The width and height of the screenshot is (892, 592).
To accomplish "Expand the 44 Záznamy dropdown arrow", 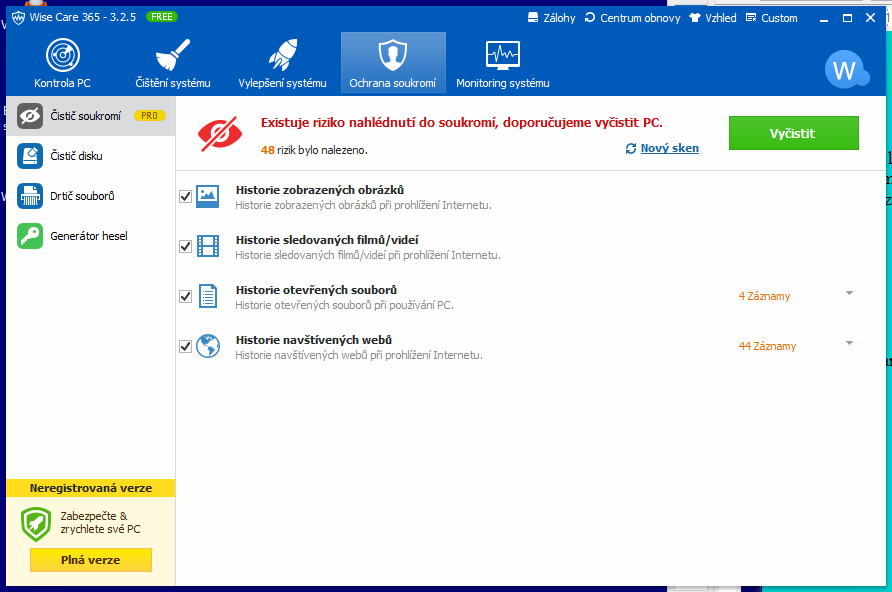I will tap(849, 343).
